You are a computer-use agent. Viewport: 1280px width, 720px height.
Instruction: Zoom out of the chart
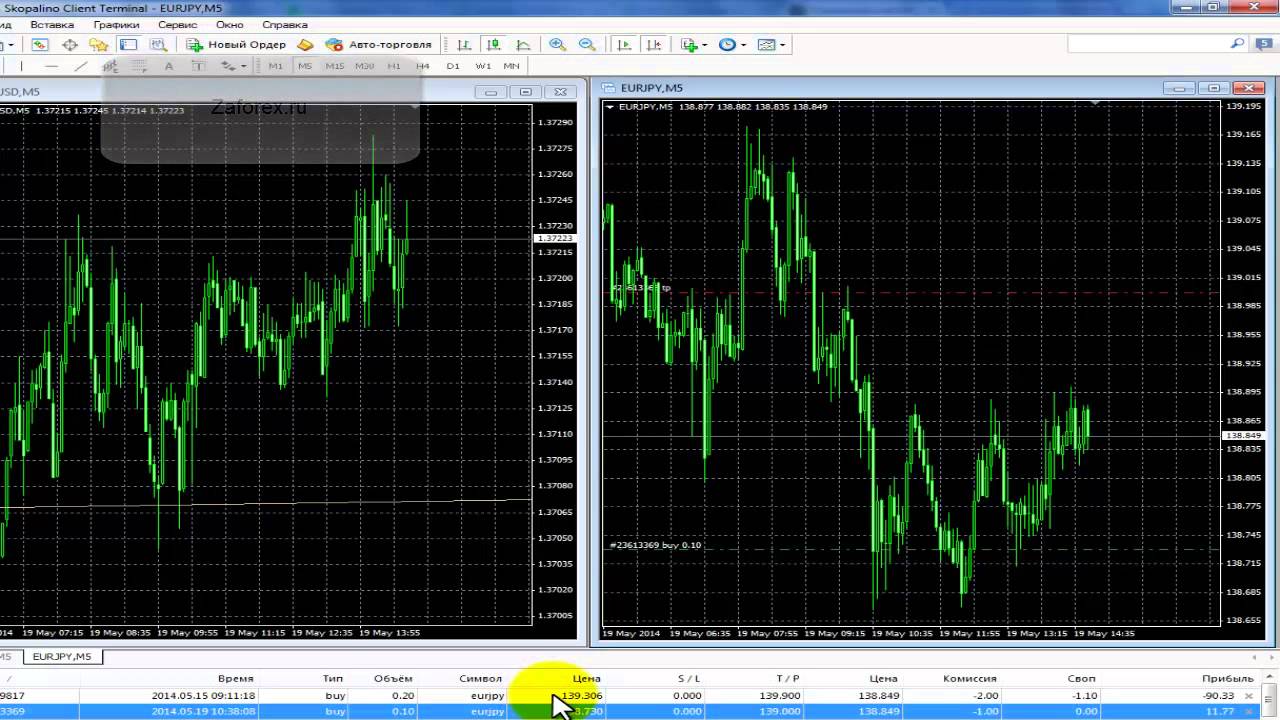(x=587, y=45)
